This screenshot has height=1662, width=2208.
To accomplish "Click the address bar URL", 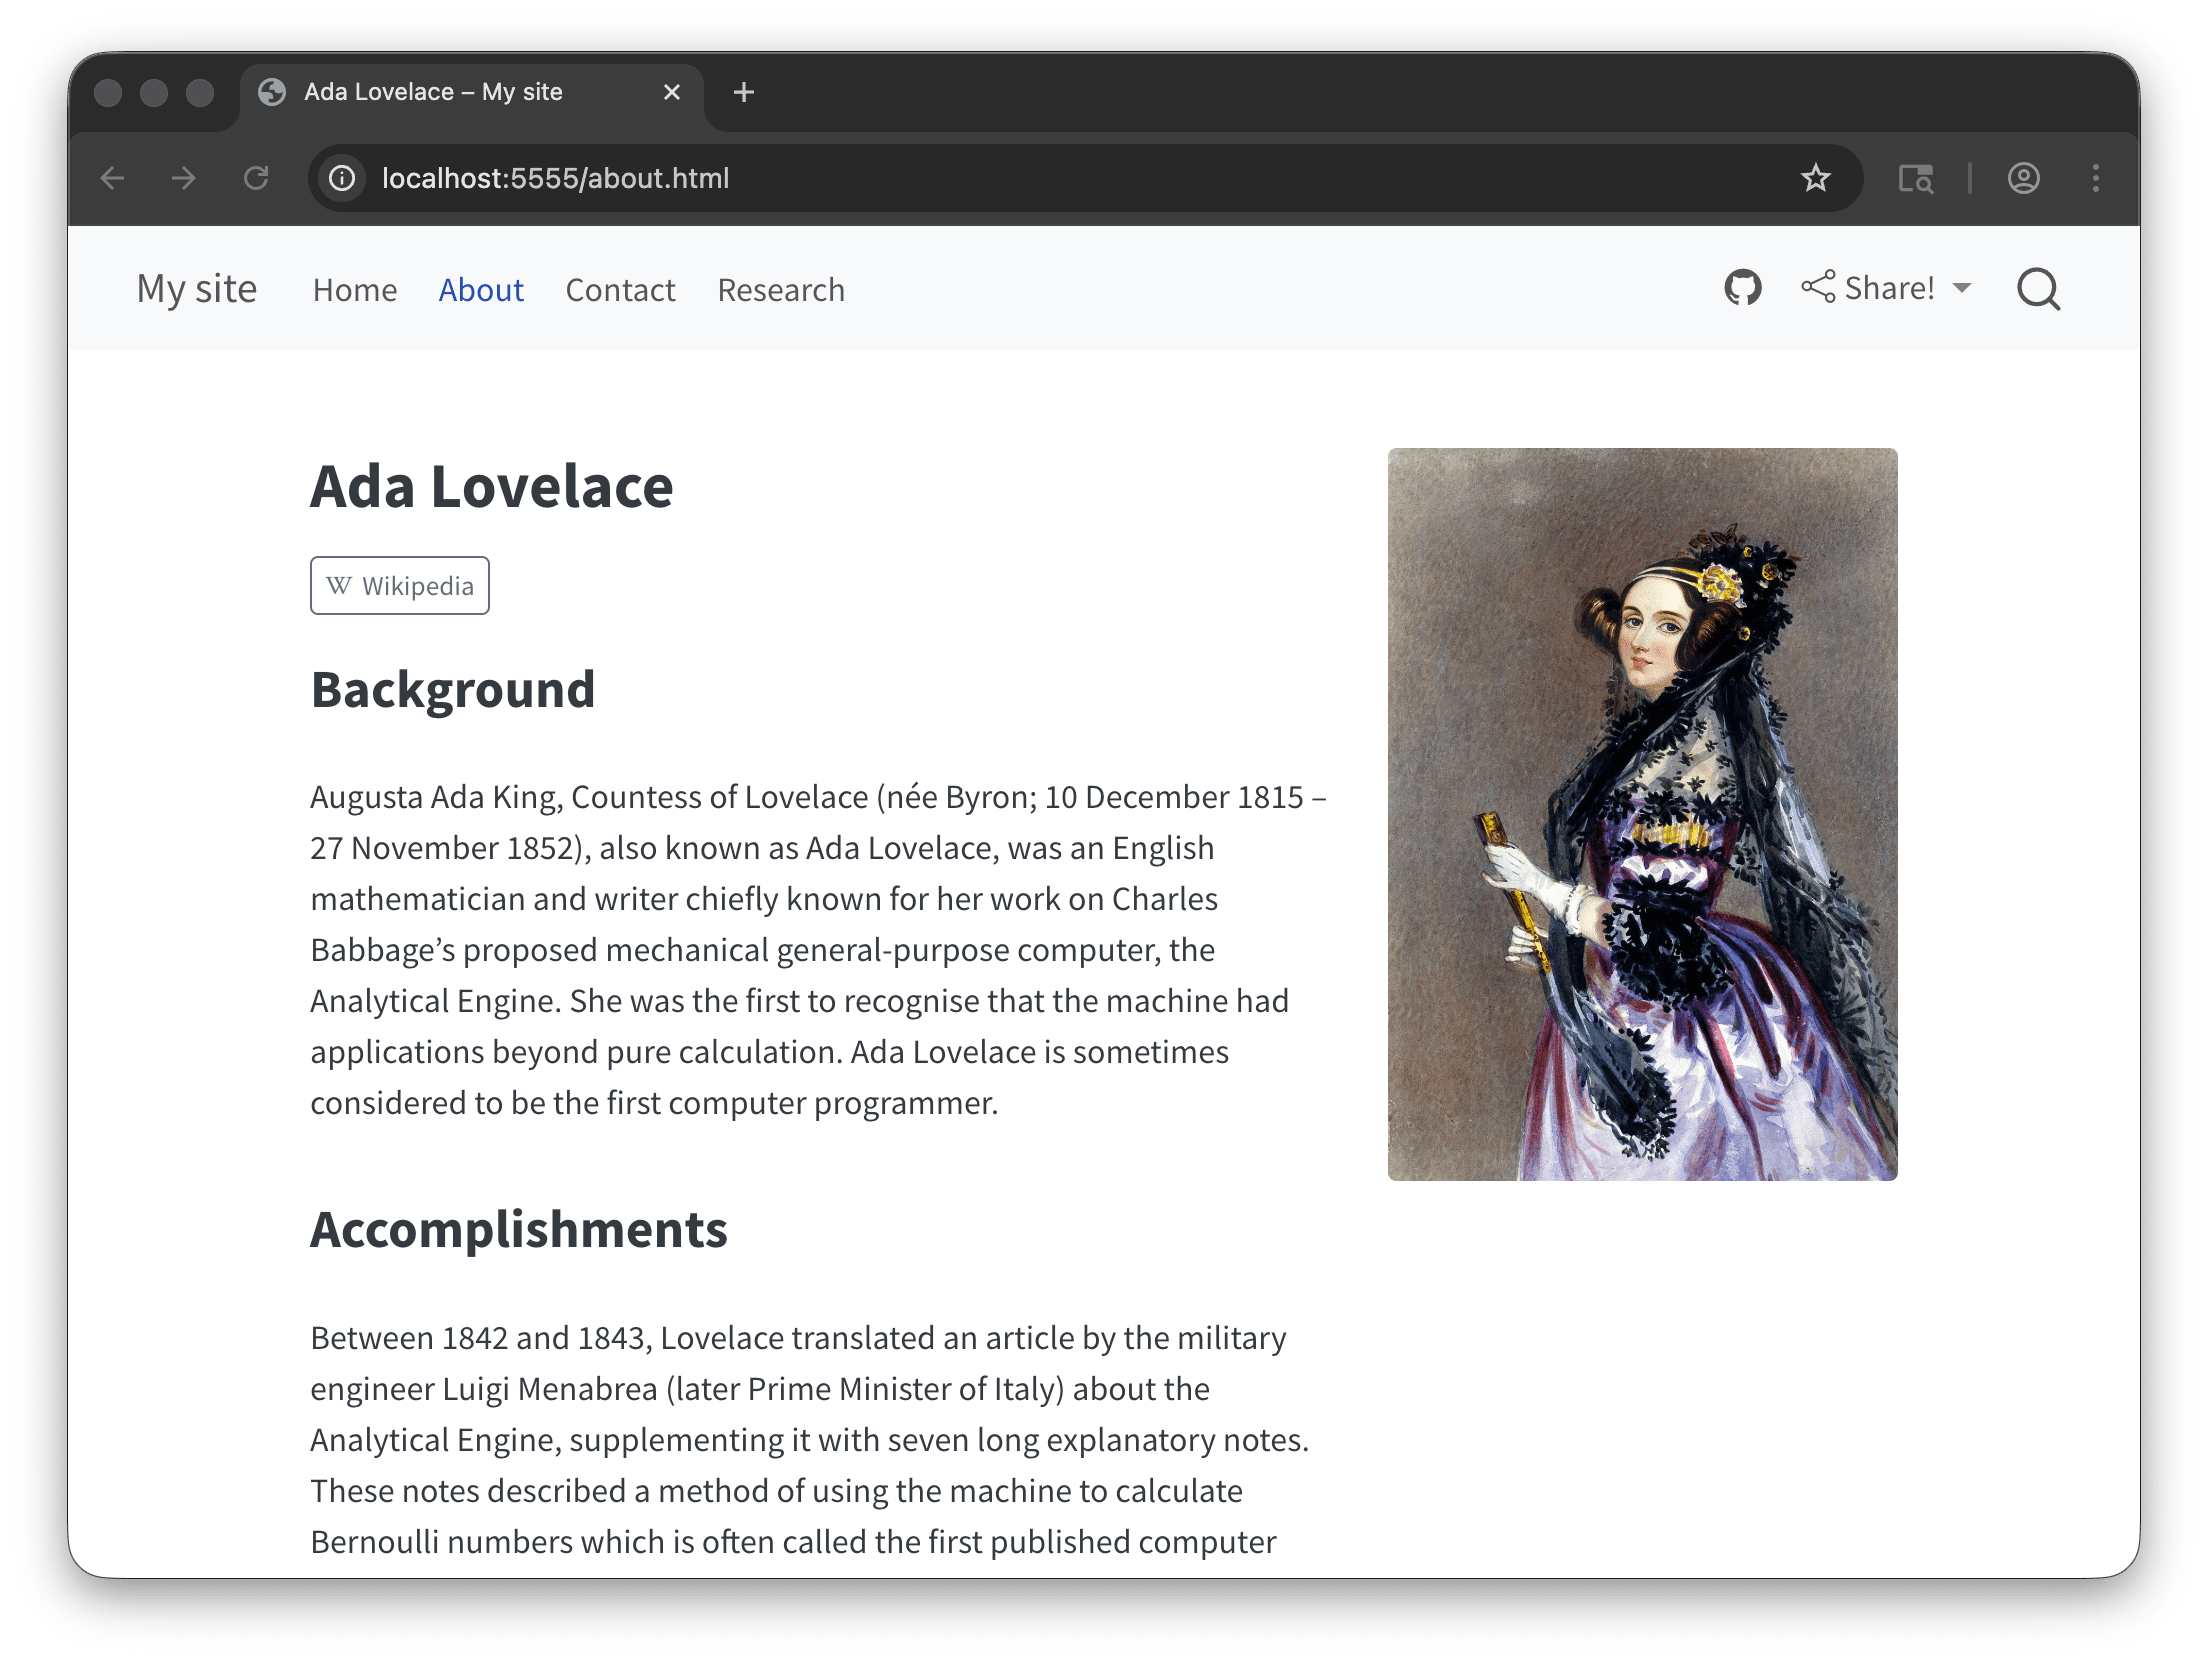I will (555, 178).
